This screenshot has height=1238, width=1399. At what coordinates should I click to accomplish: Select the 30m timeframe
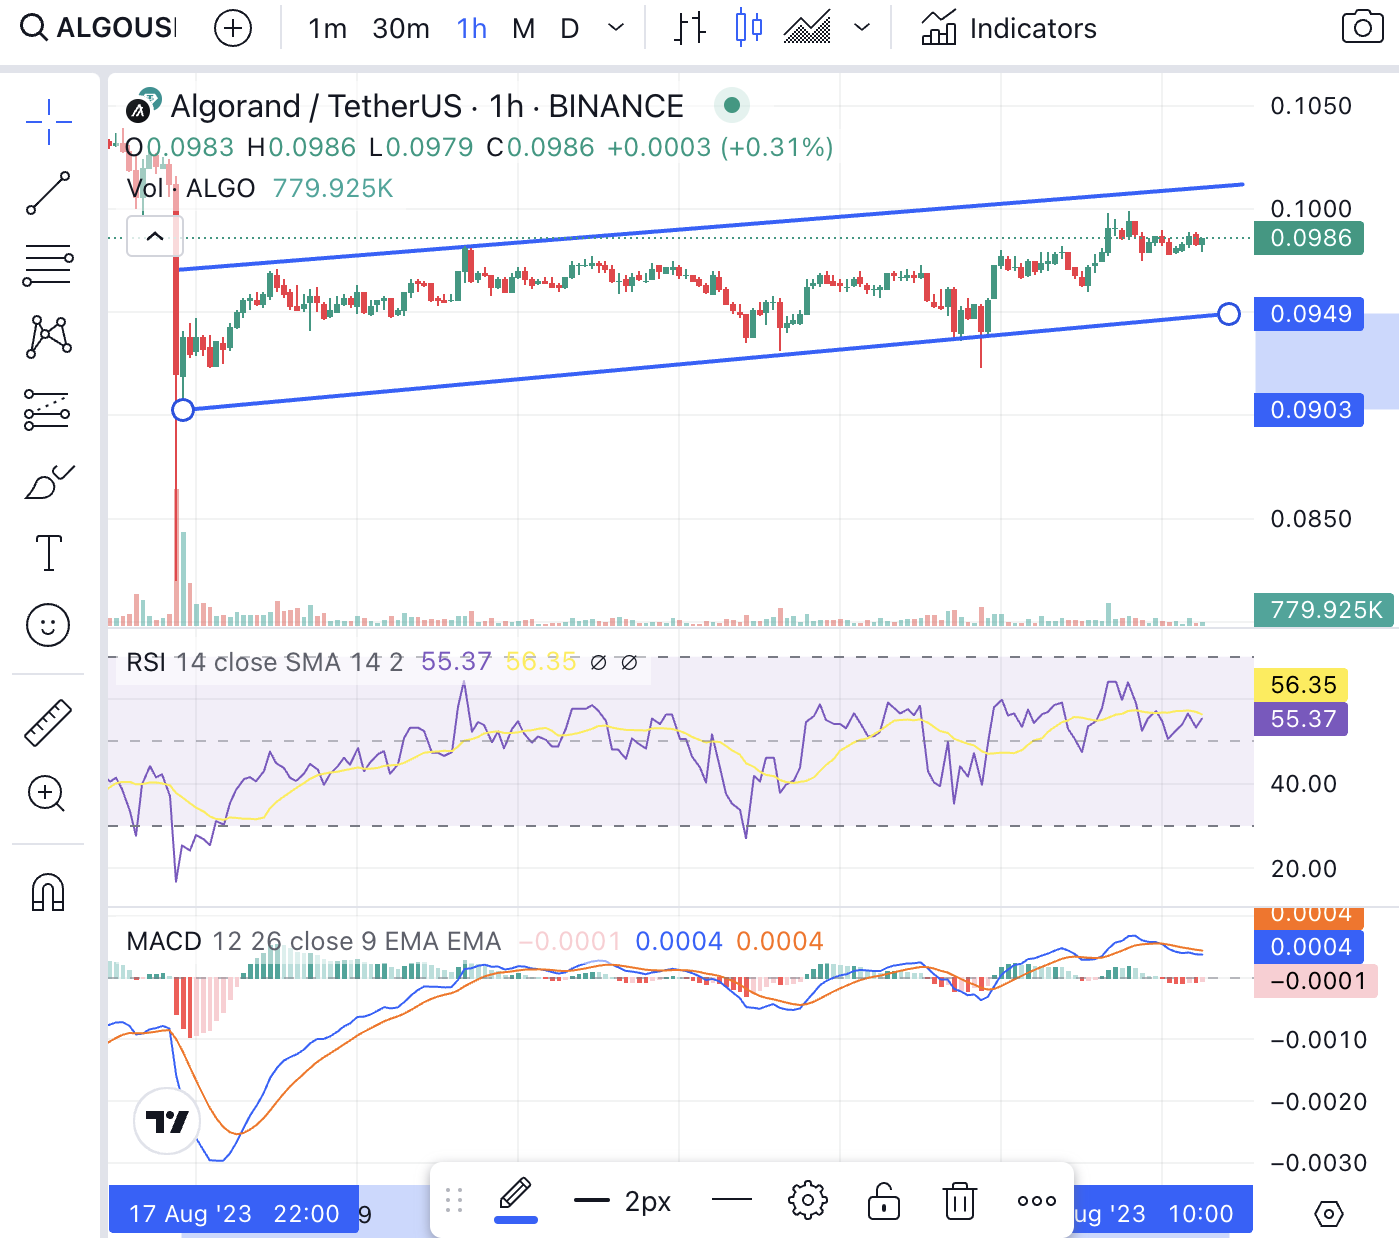point(401,28)
